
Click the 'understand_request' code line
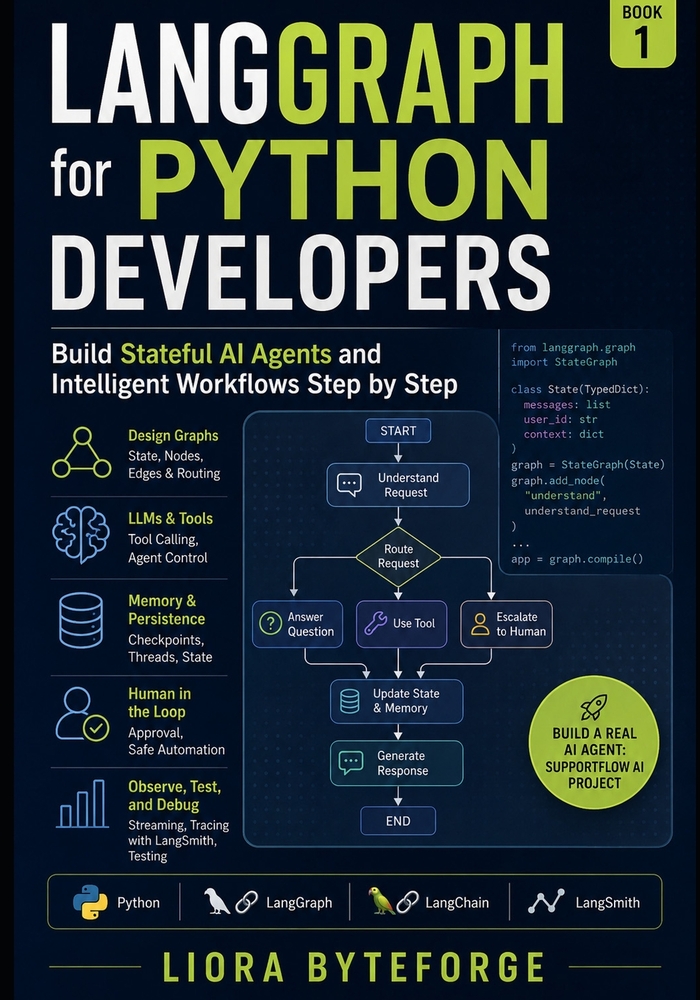tap(582, 511)
